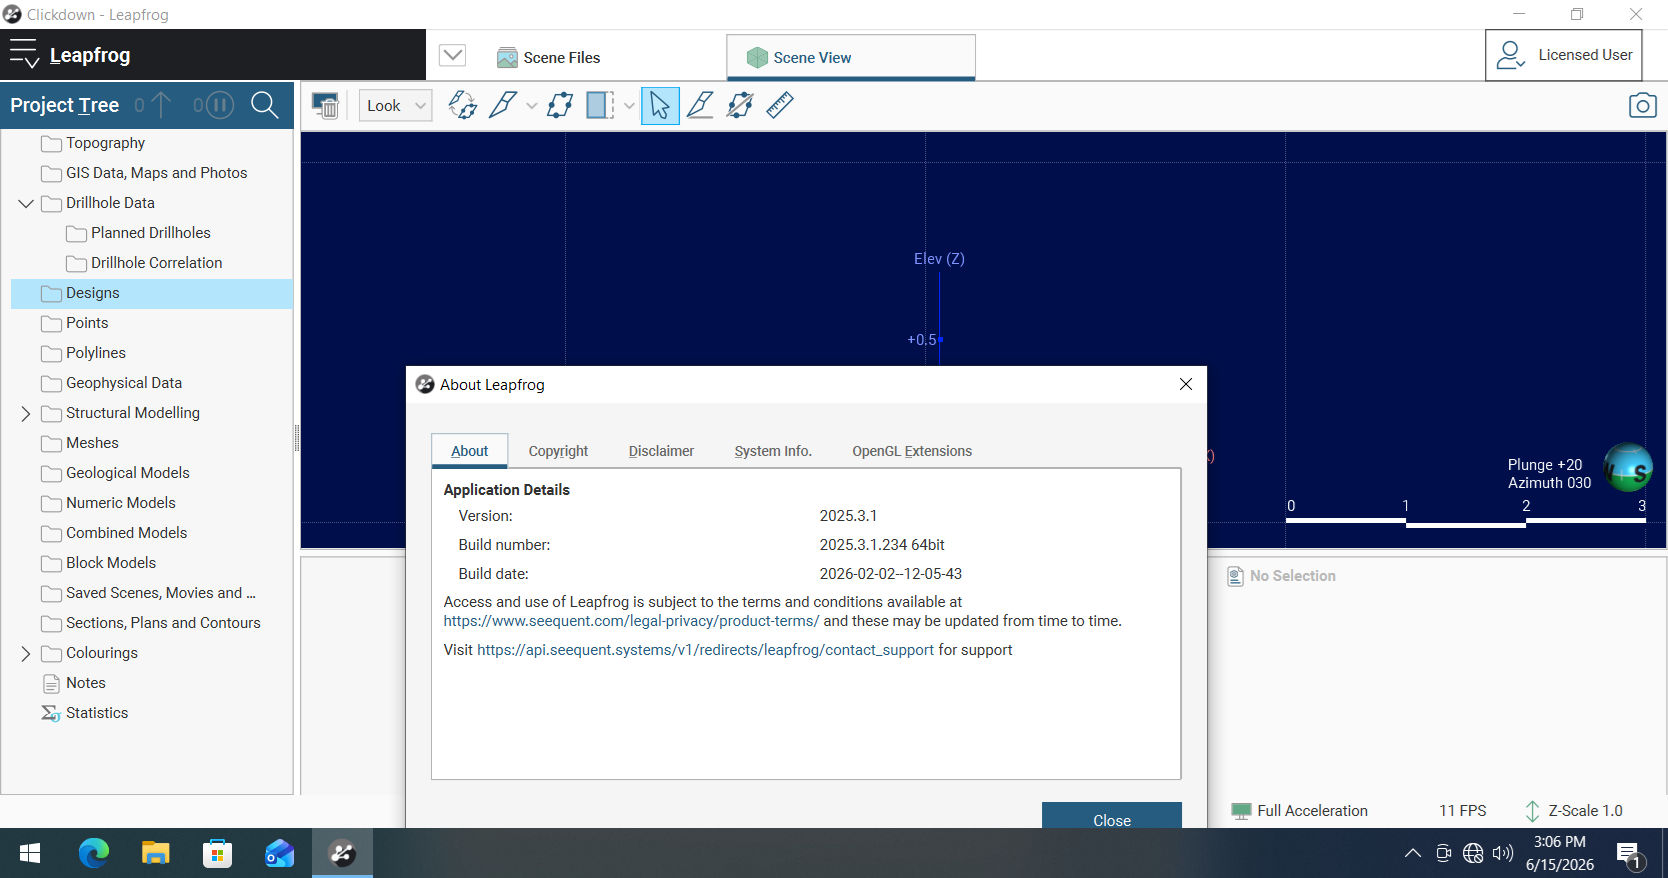The image size is (1668, 878).
Task: Open the contact_support link
Action: click(705, 650)
